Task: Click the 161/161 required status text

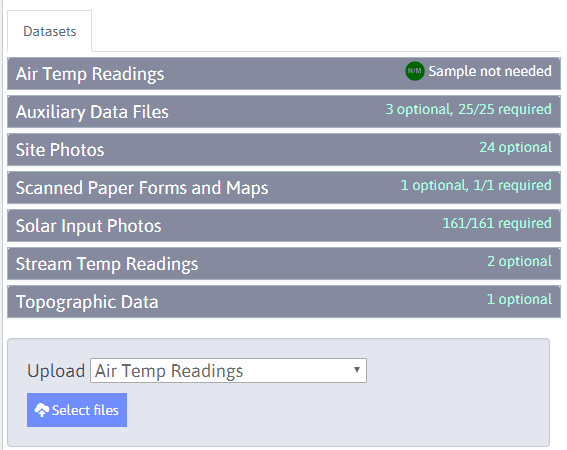Action: [x=497, y=223]
